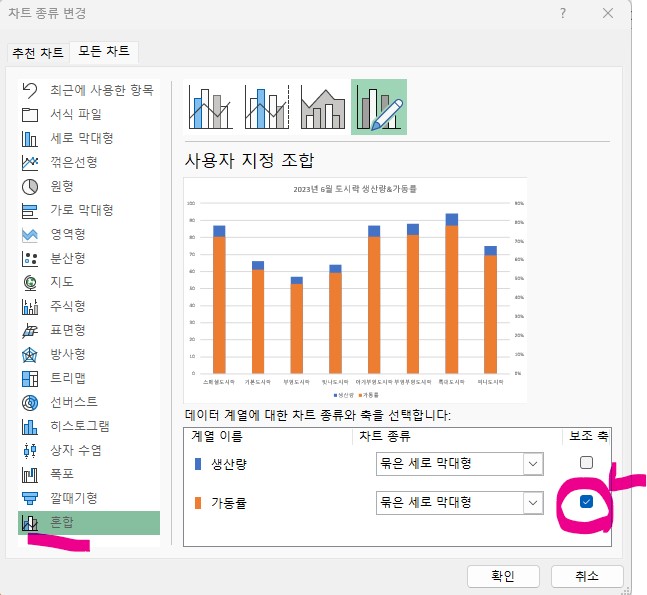Select 꺾은선형 category label

point(74,162)
